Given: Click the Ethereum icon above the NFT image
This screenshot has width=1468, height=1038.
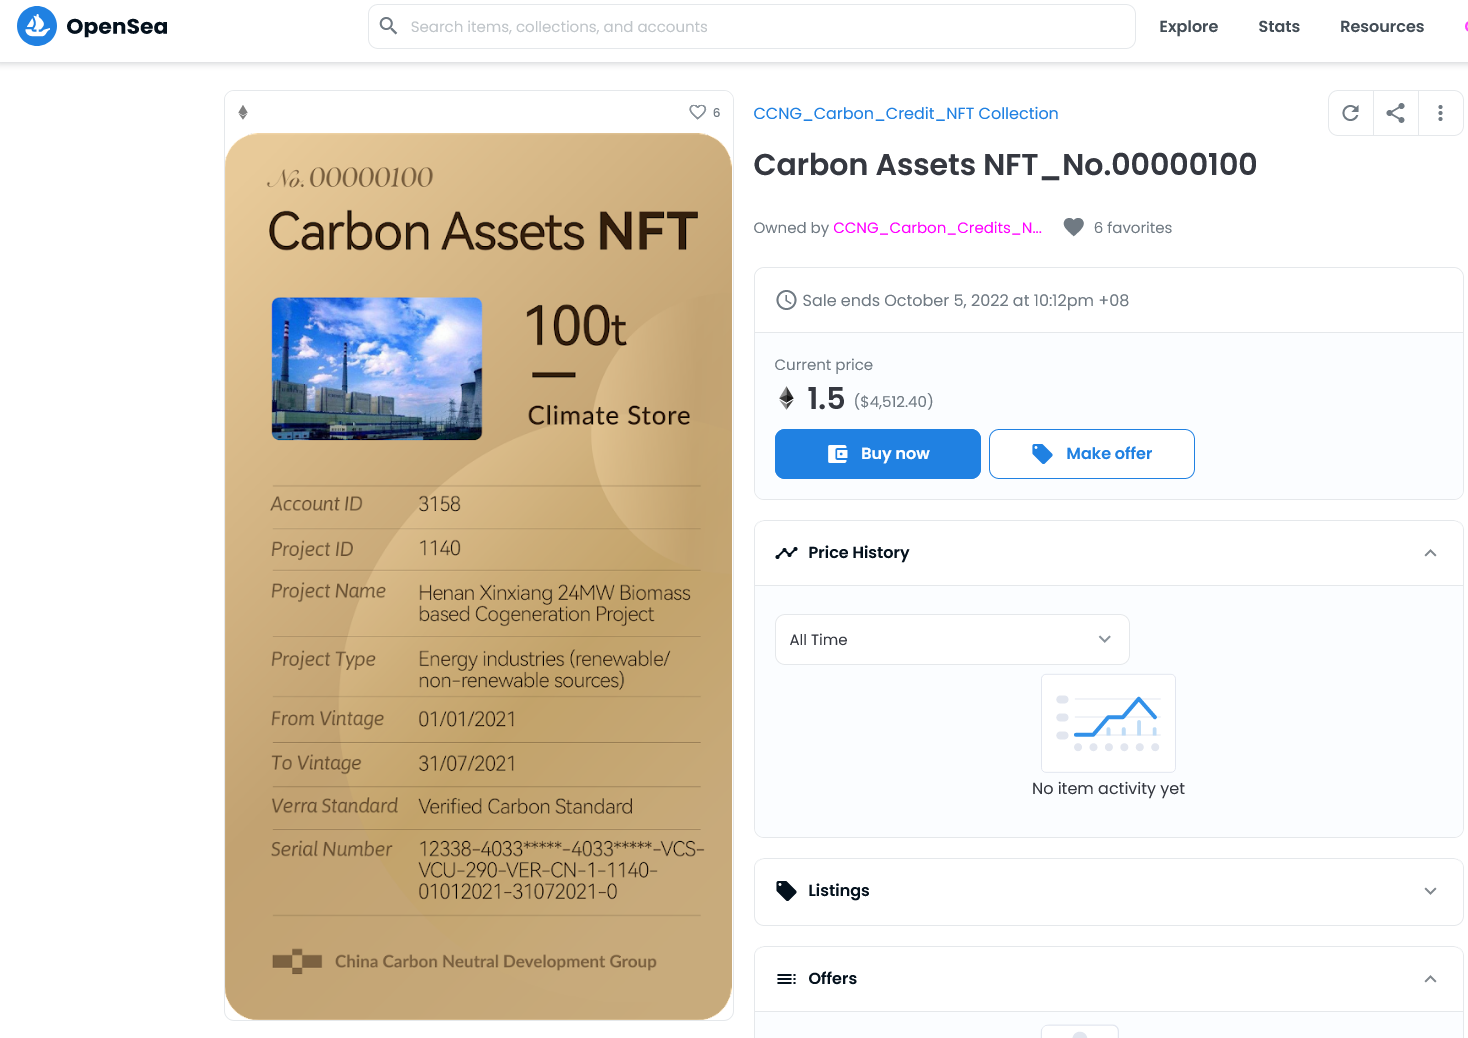Looking at the screenshot, I should 243,112.
